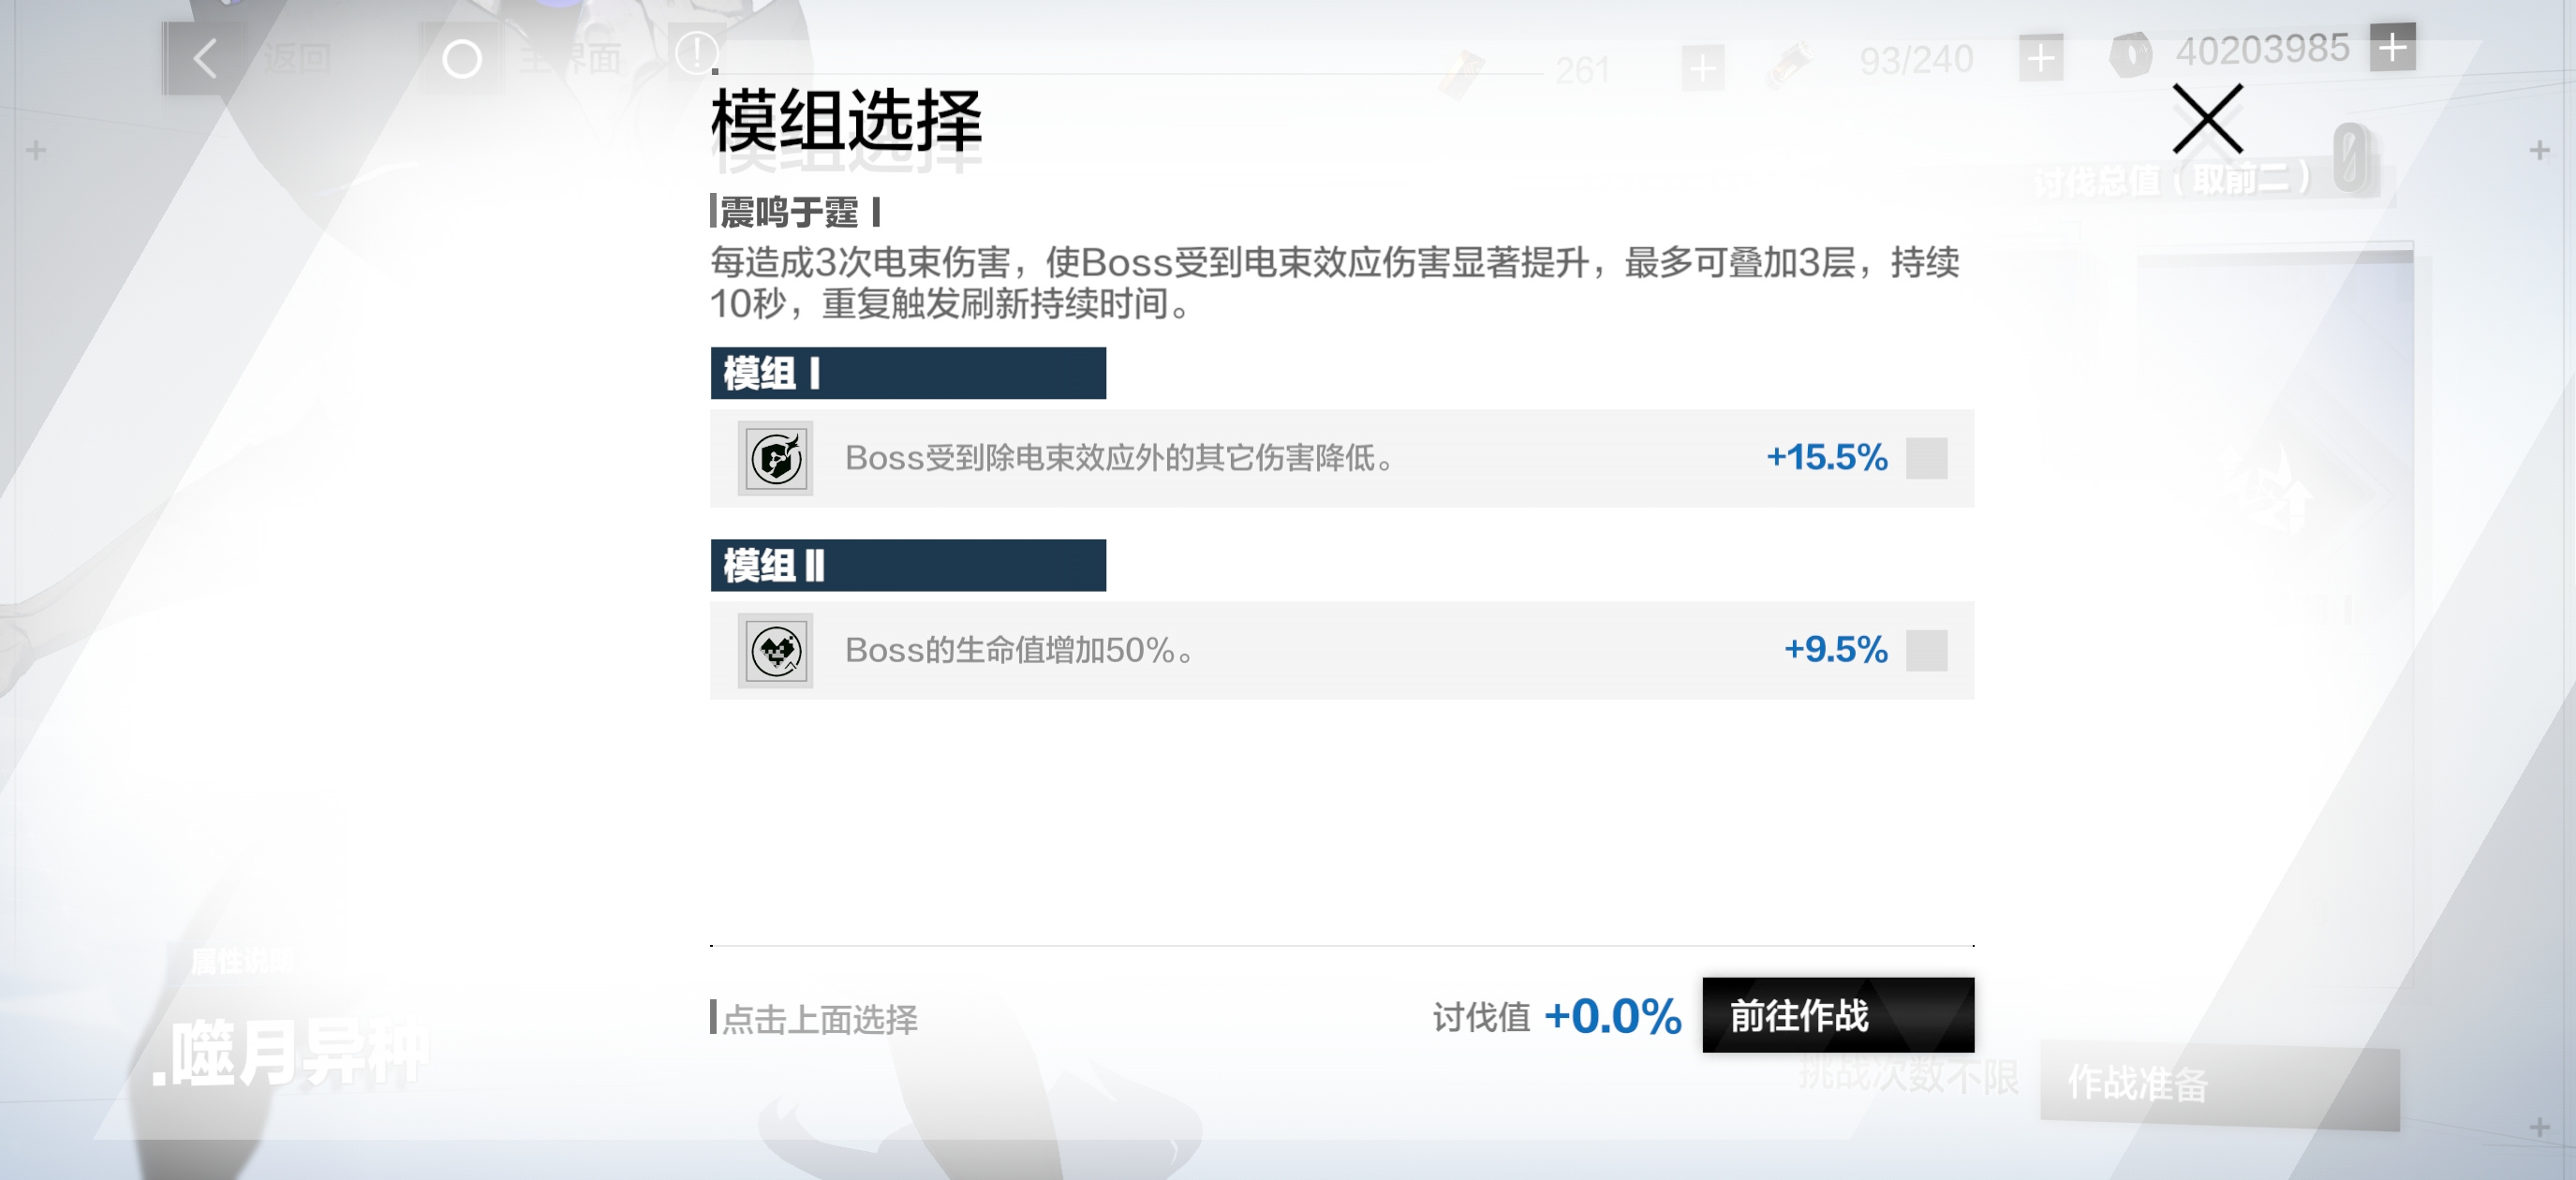The height and width of the screenshot is (1180, 2576).
Task: Select the 模组 II header
Action: [x=908, y=565]
